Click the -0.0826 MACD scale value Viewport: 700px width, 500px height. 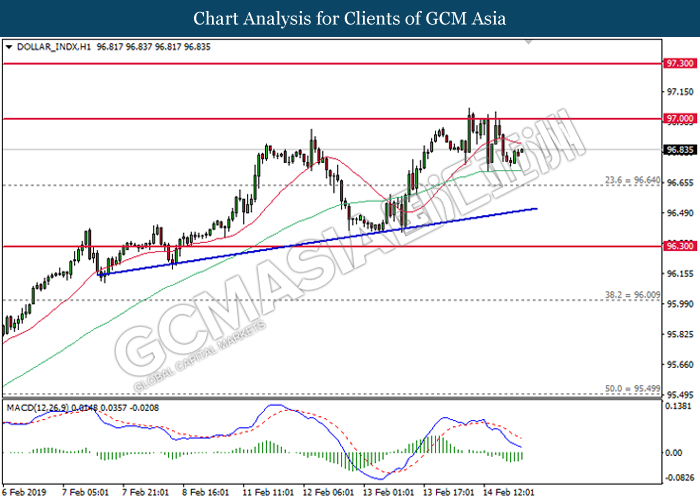(x=679, y=478)
